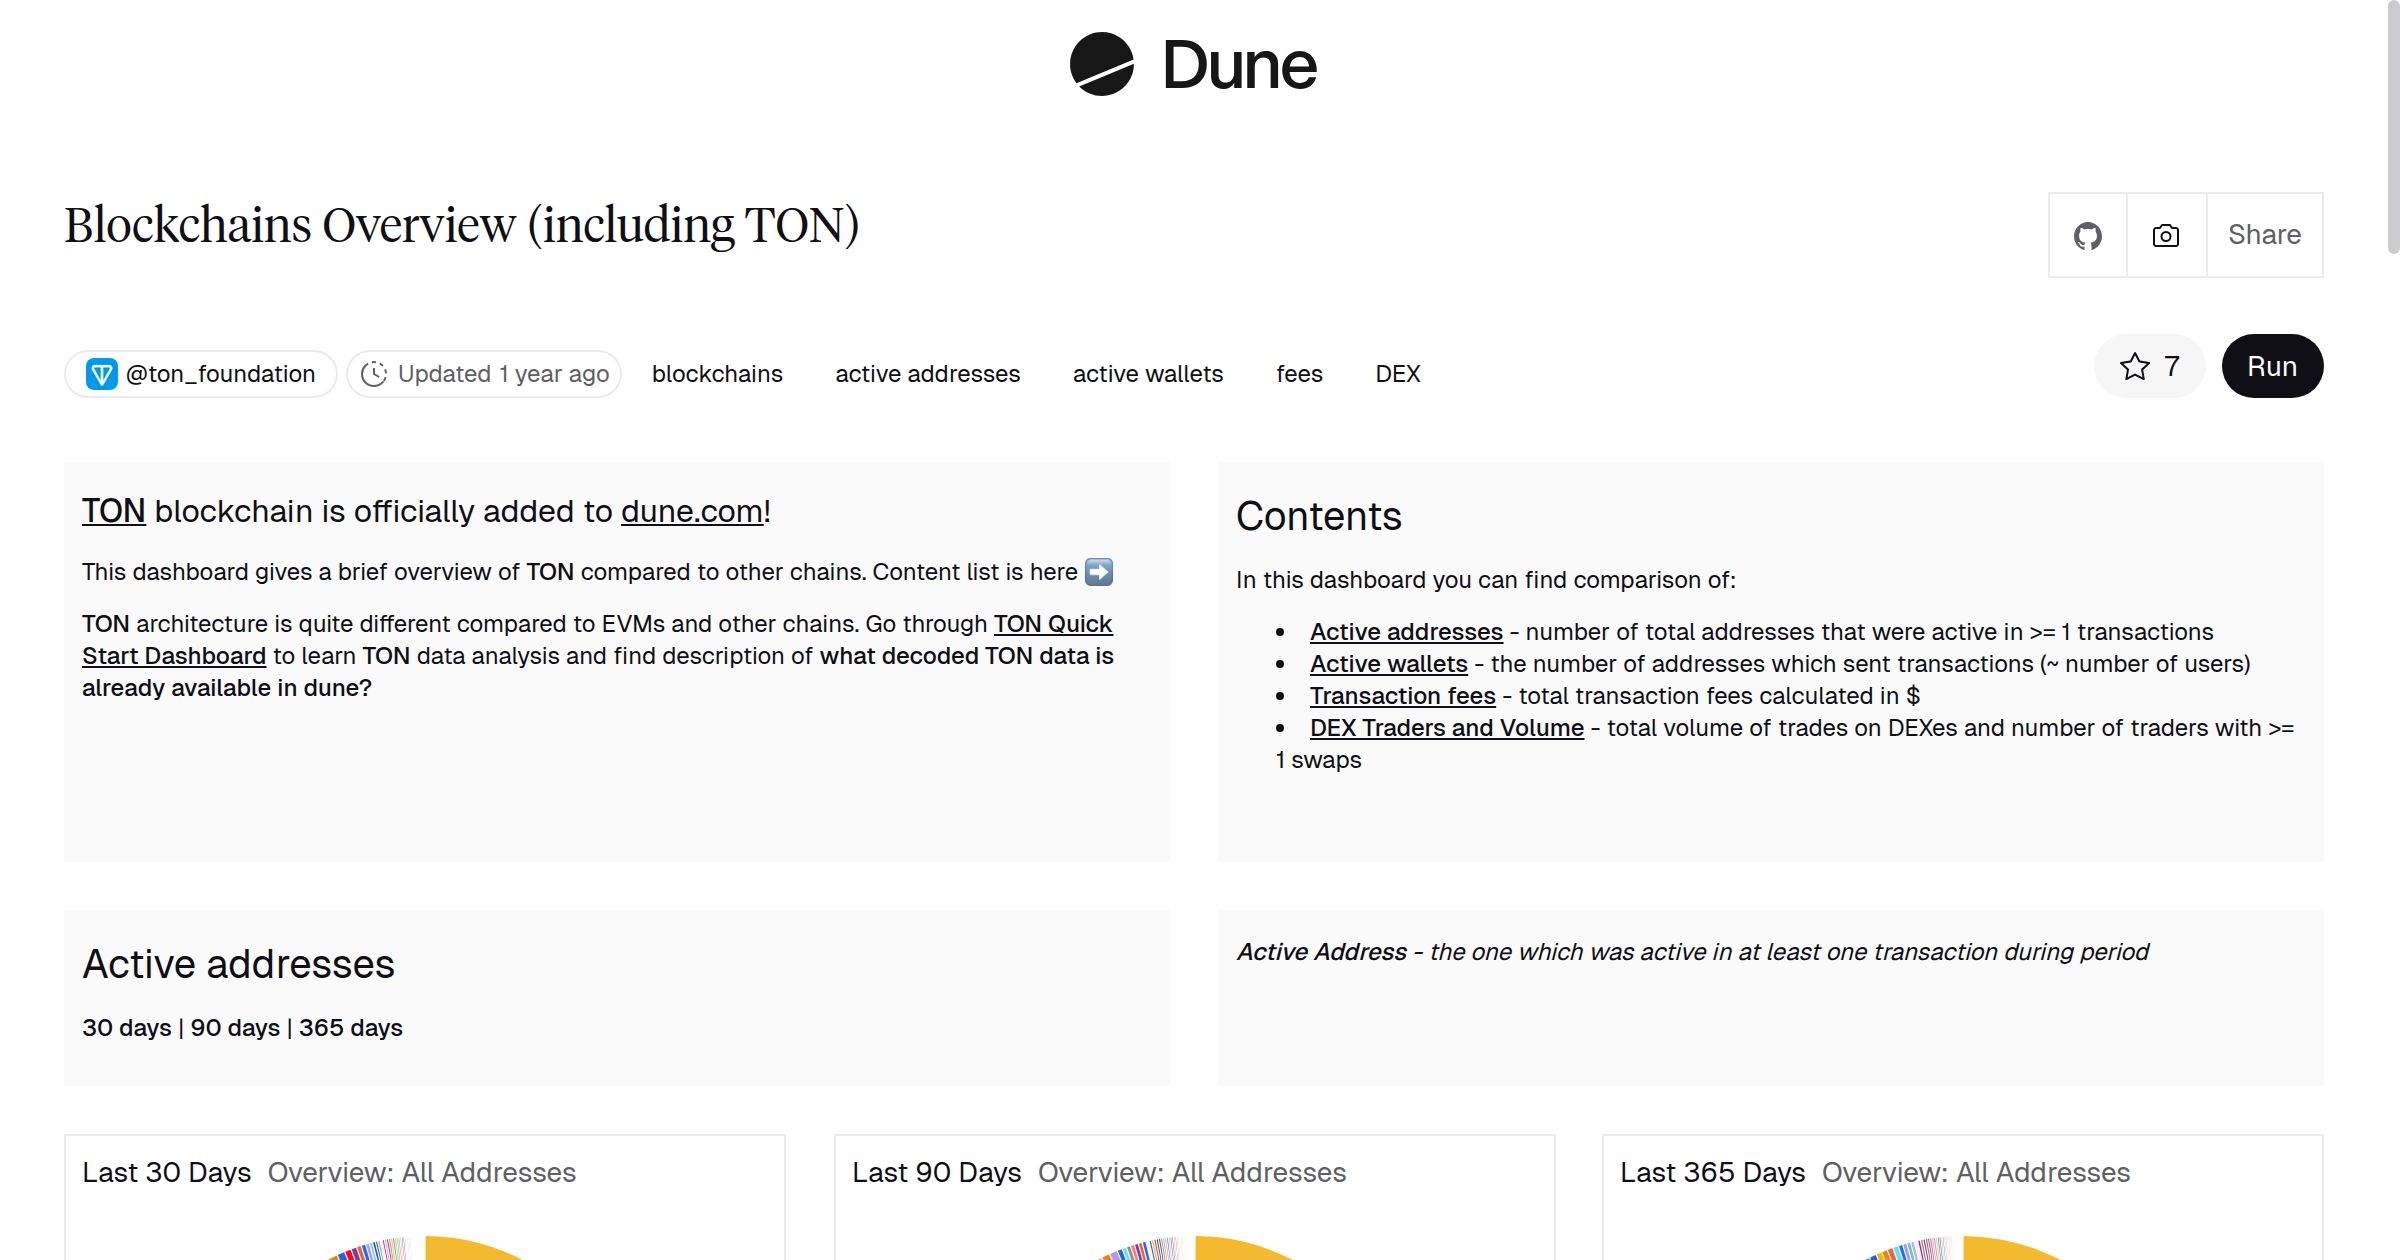Select the 'blockchains' tag
The width and height of the screenshot is (2400, 1260).
(x=717, y=373)
